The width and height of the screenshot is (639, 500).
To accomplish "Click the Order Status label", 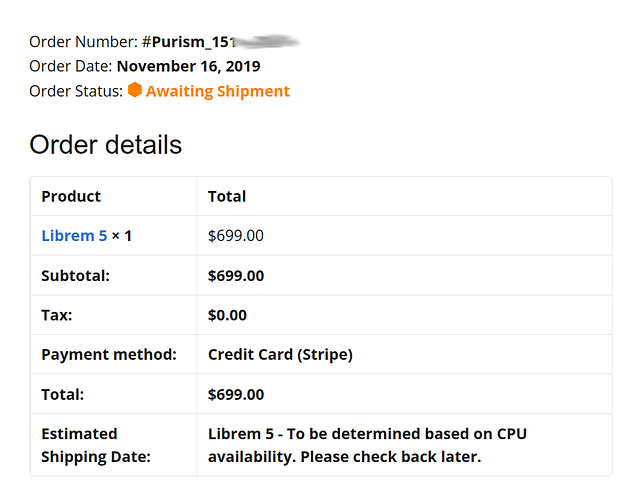I will (x=76, y=91).
